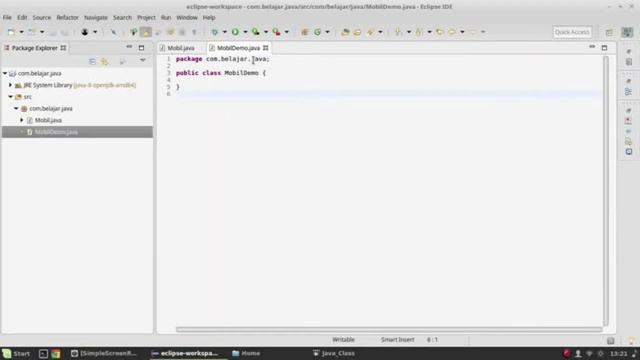Switch to SimpleScreenRecorder taskbar window

click(104, 353)
